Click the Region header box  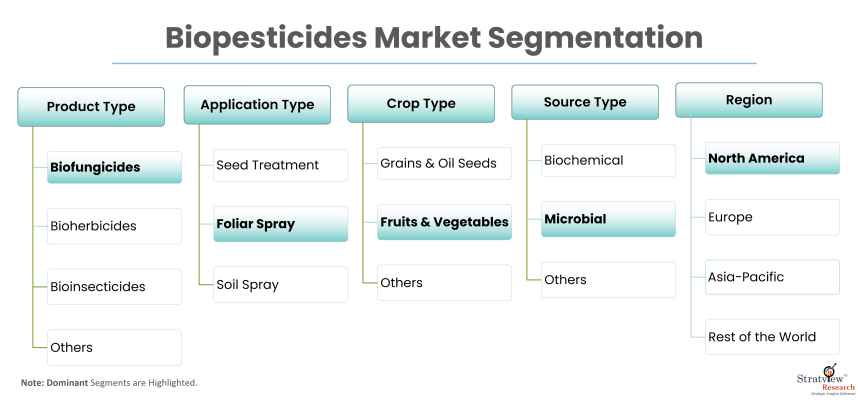(749, 101)
